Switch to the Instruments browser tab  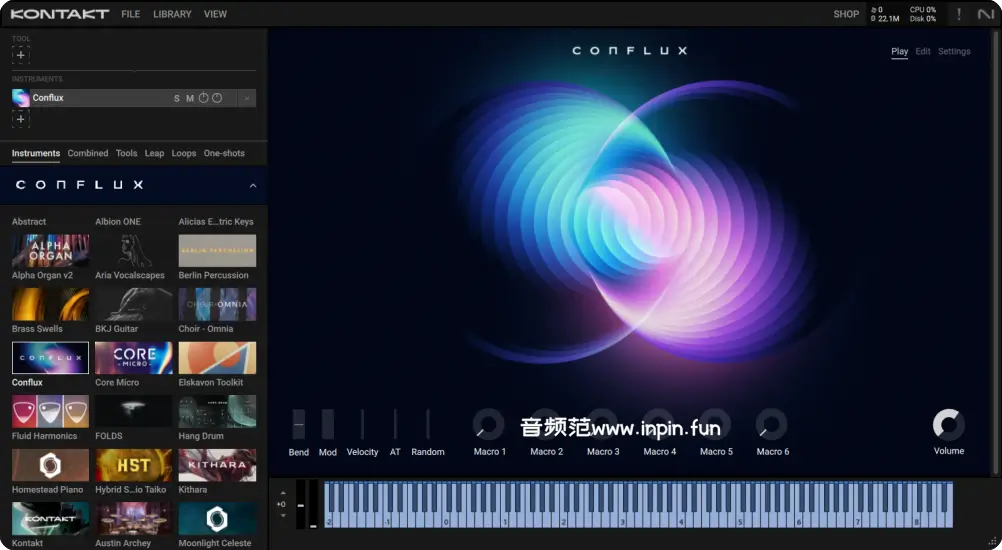(x=36, y=153)
